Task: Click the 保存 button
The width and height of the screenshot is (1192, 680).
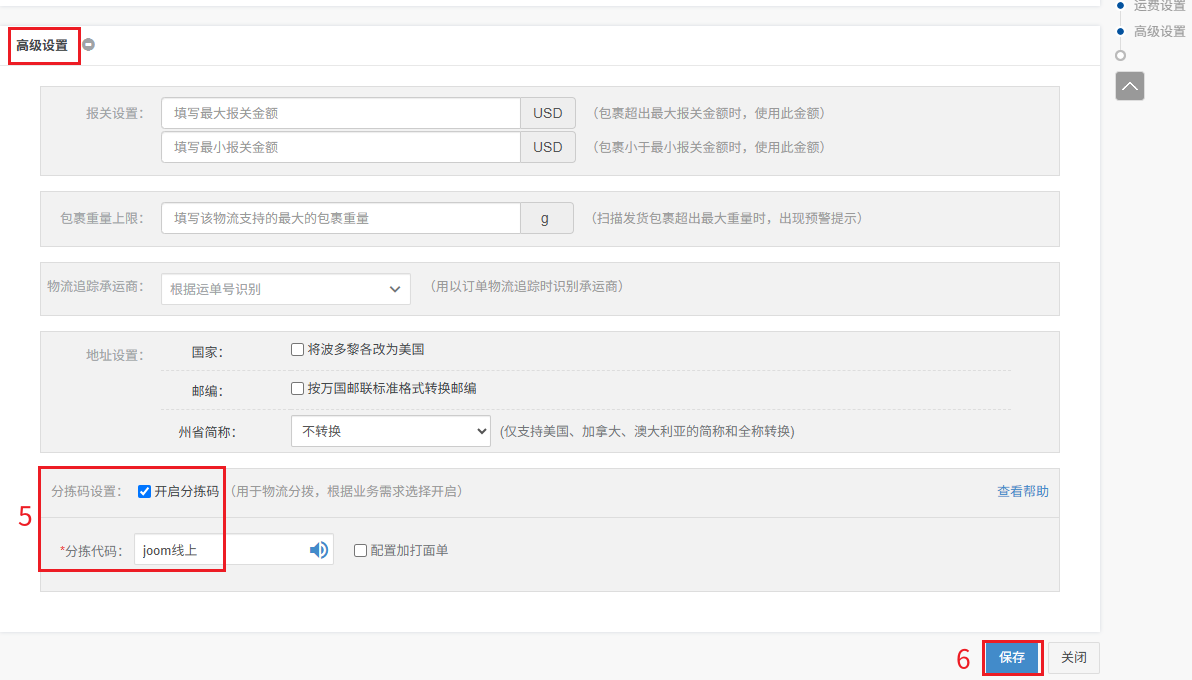Action: pyautogui.click(x=1012, y=657)
